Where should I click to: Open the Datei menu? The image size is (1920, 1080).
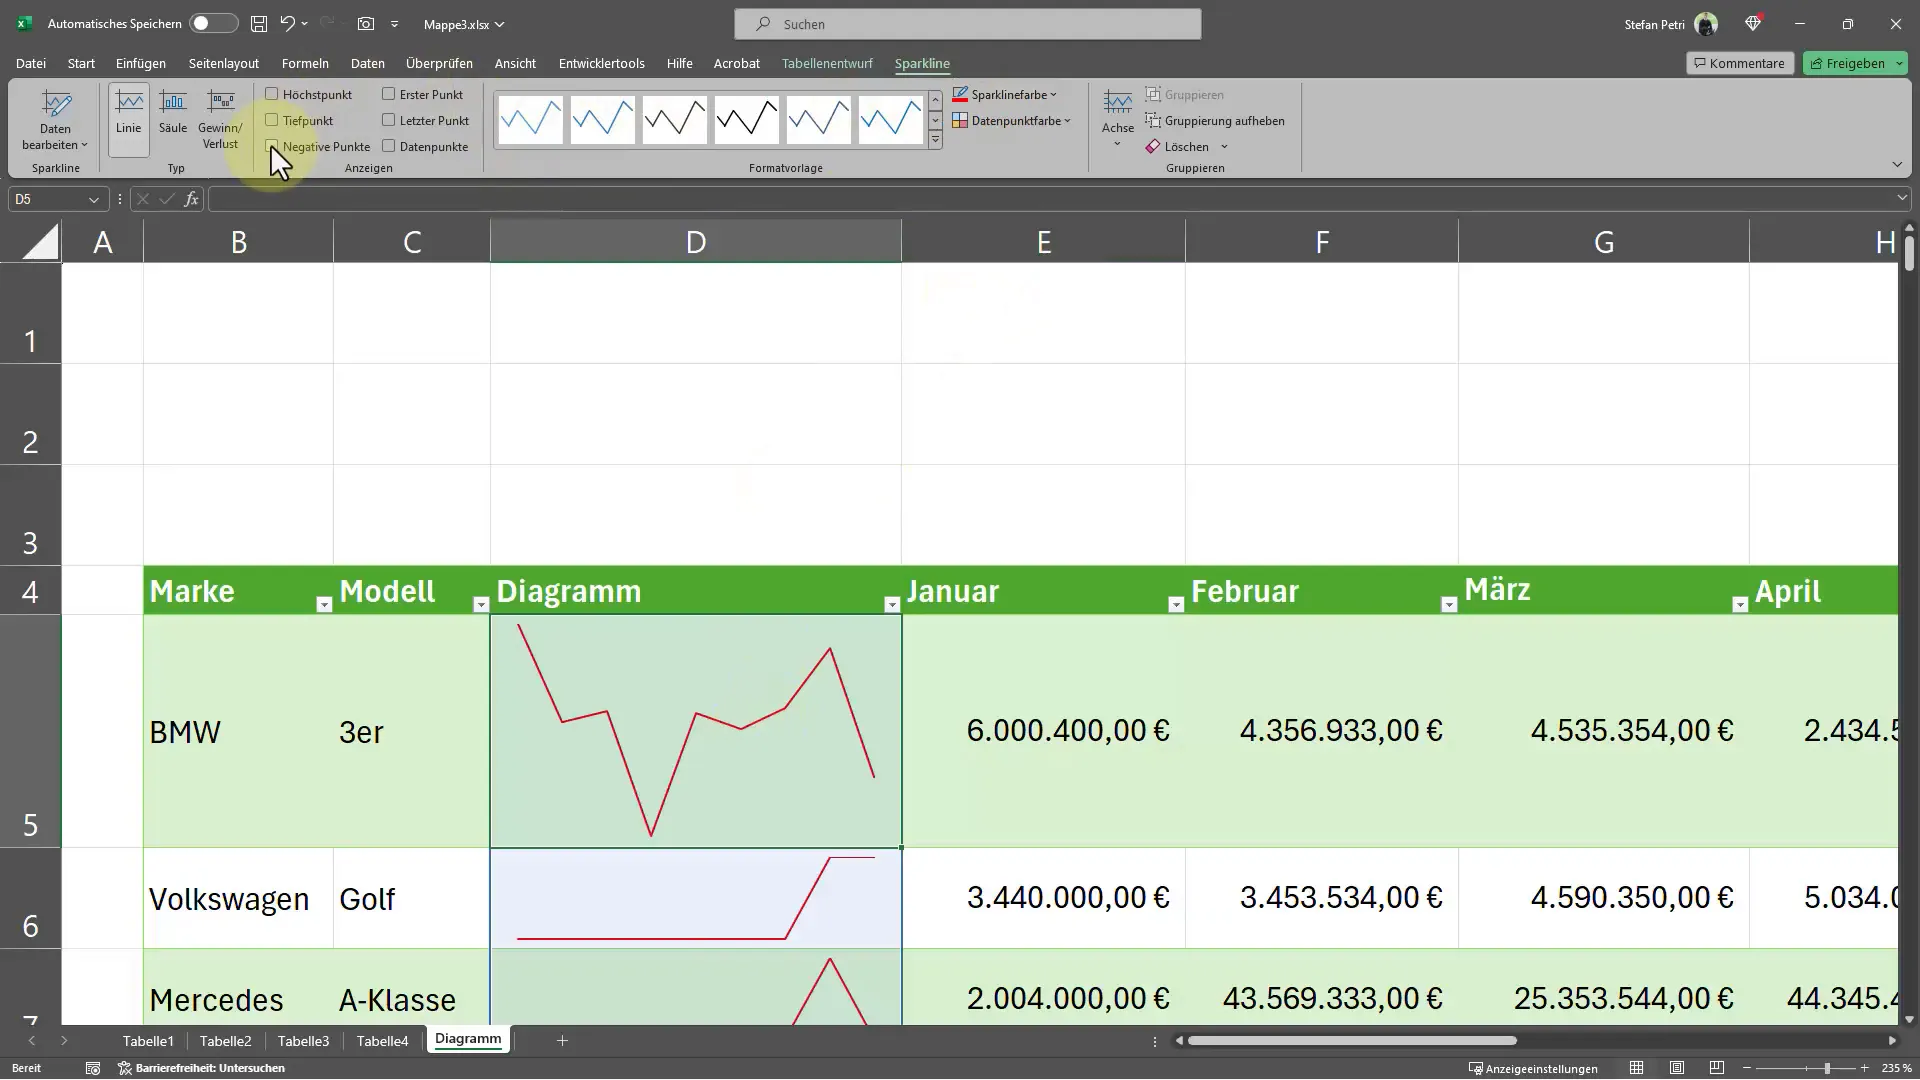(31, 63)
